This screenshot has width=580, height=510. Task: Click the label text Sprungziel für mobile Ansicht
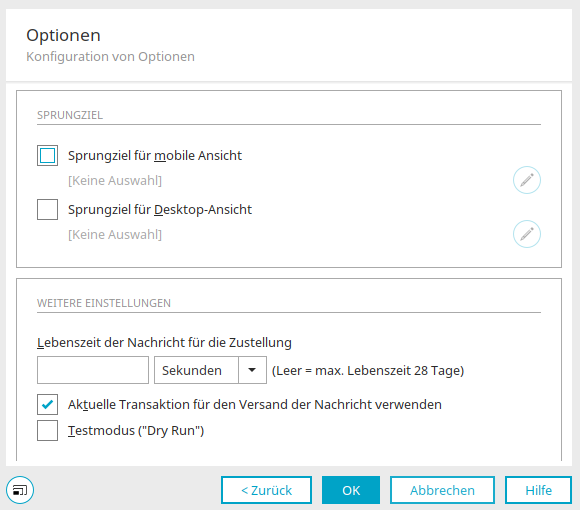155,156
